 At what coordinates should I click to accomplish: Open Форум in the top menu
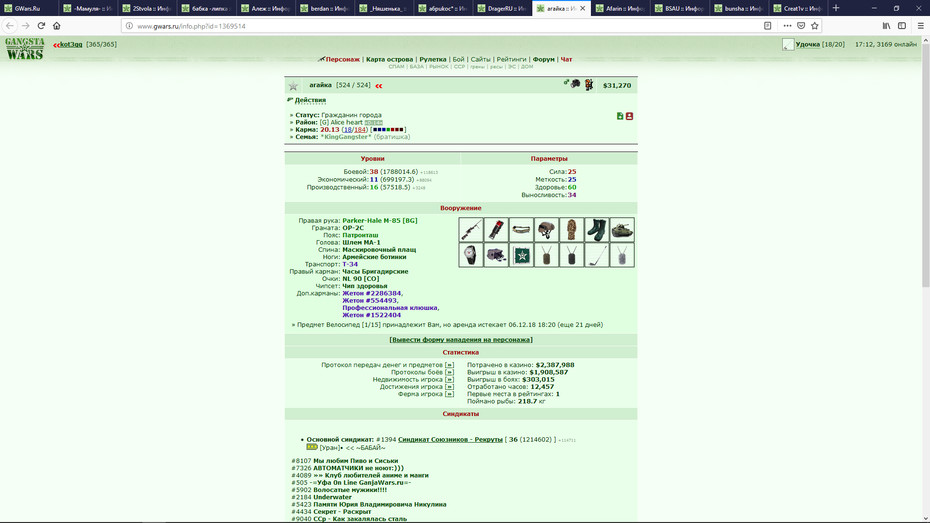(x=543, y=59)
